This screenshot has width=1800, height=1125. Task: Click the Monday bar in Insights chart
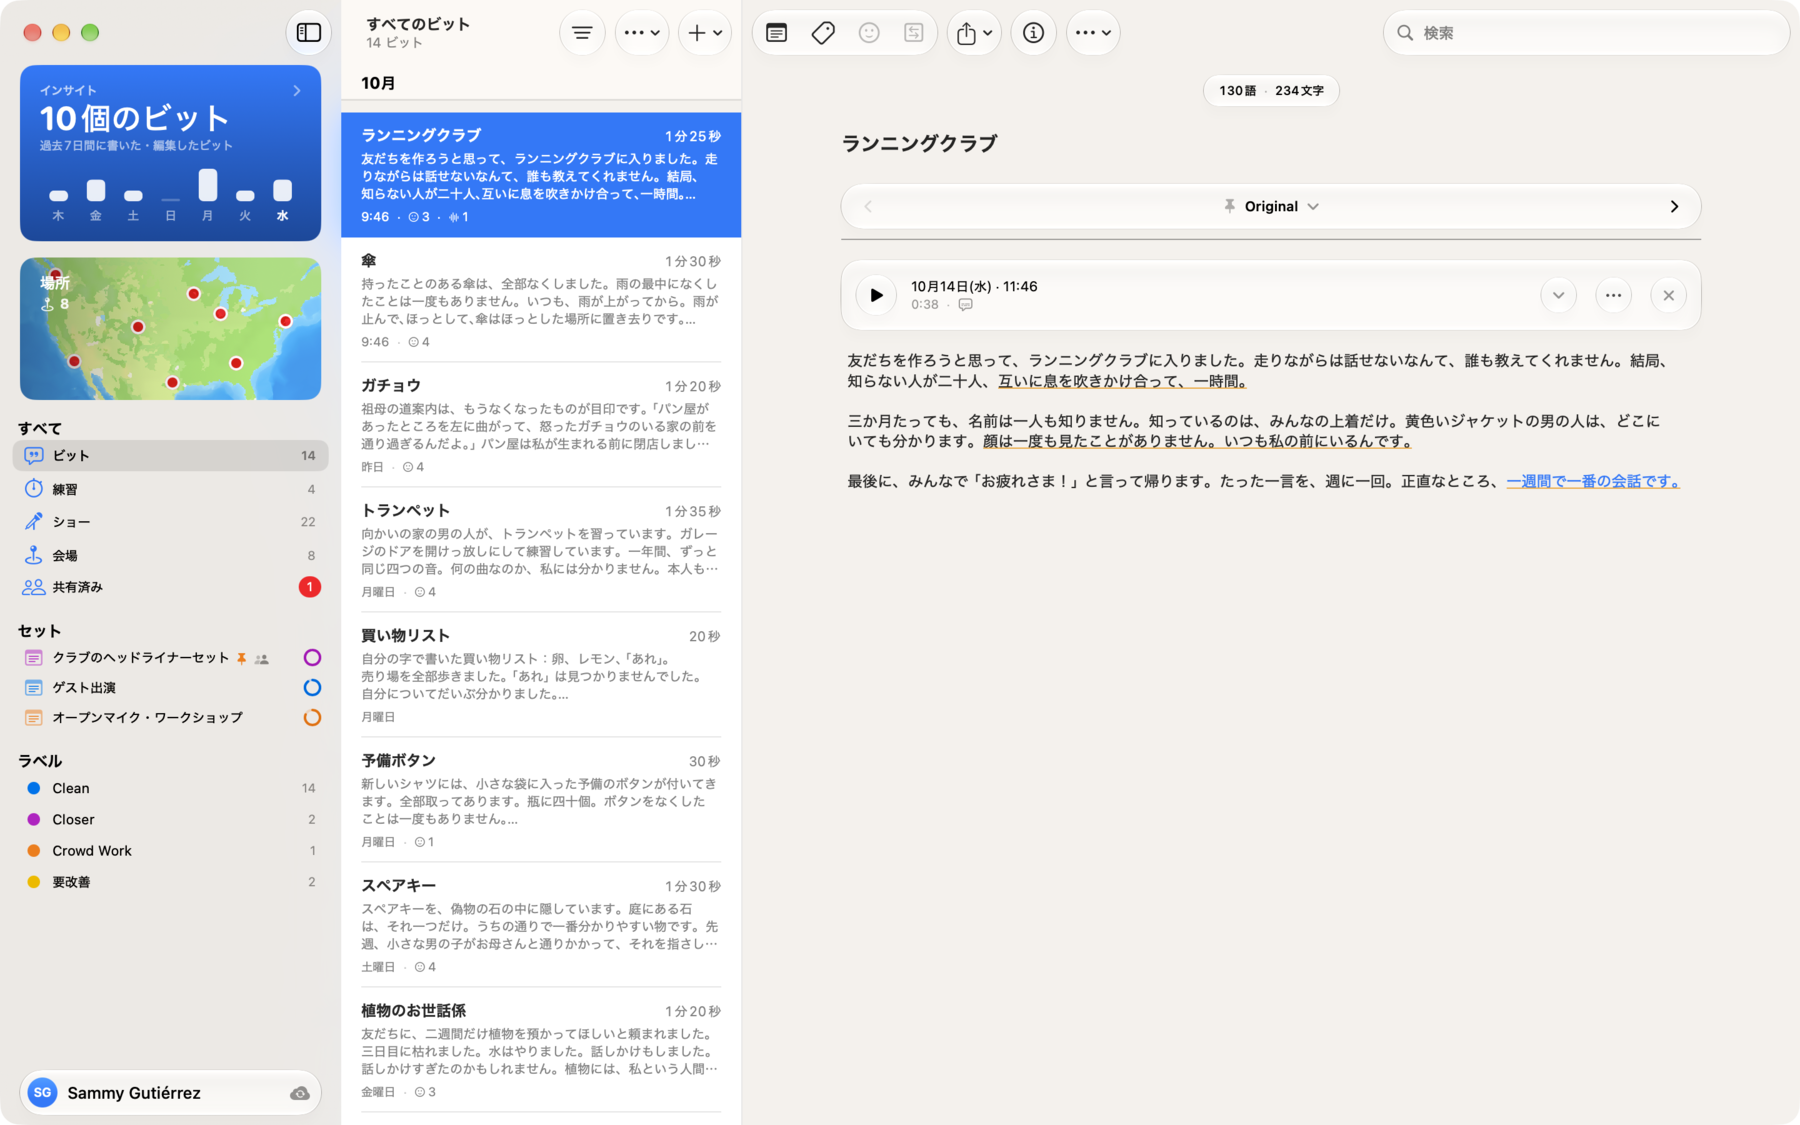coord(208,185)
